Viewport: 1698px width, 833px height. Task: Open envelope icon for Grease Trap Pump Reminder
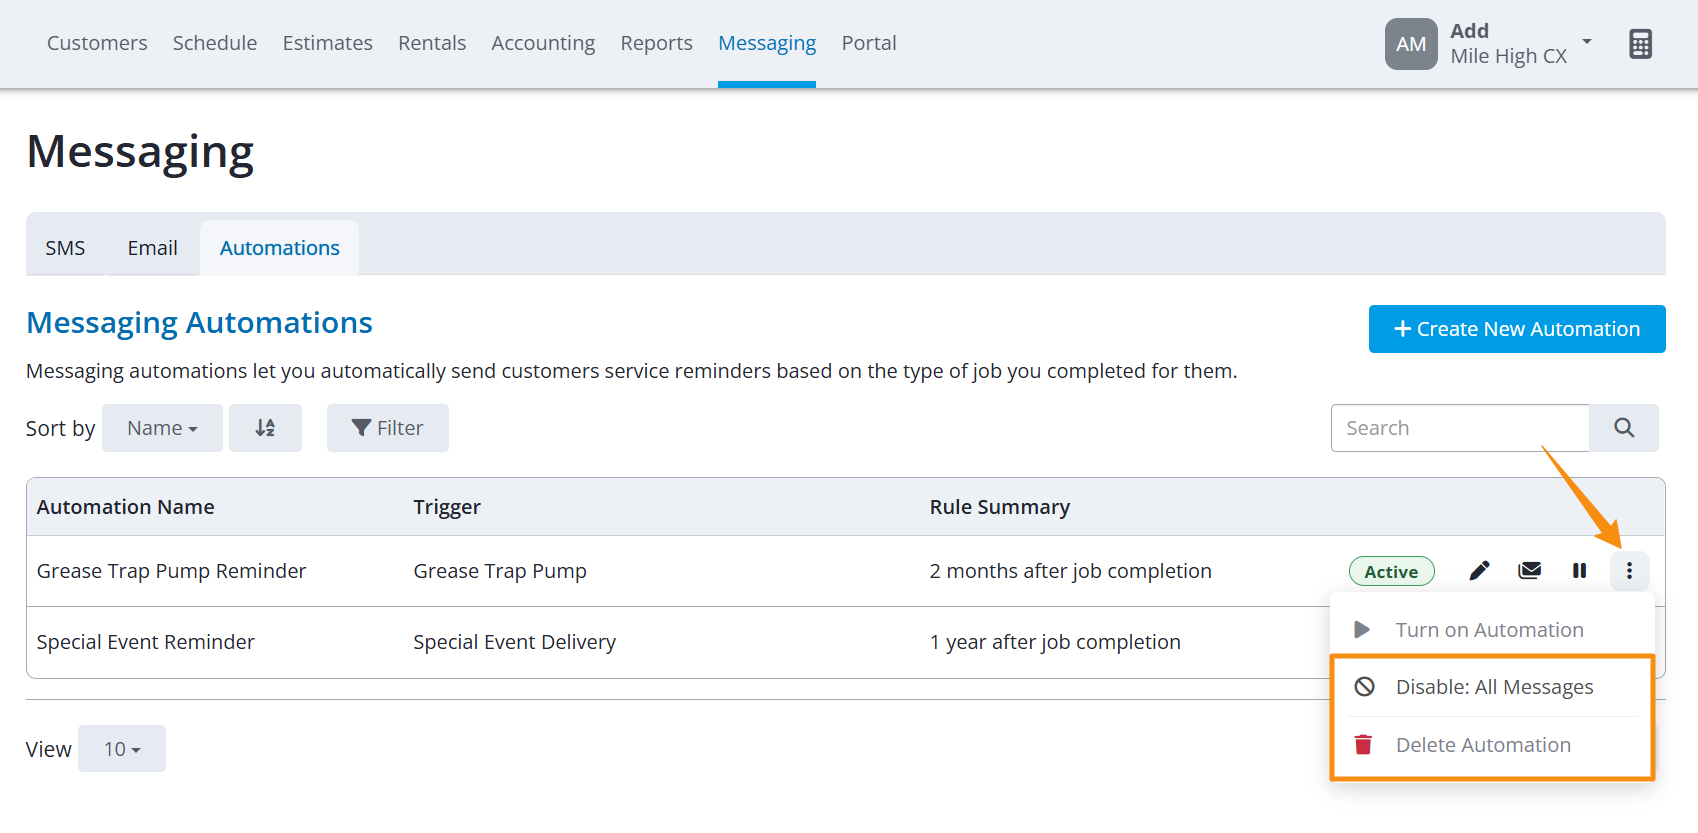[1530, 571]
